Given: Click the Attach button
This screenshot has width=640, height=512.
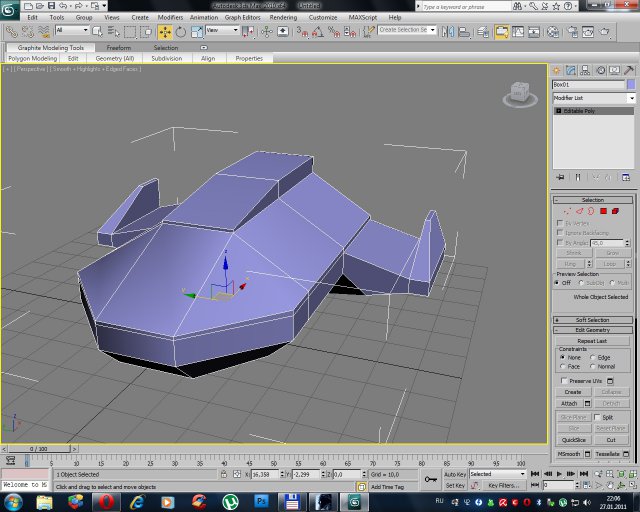Looking at the screenshot, I should point(570,403).
